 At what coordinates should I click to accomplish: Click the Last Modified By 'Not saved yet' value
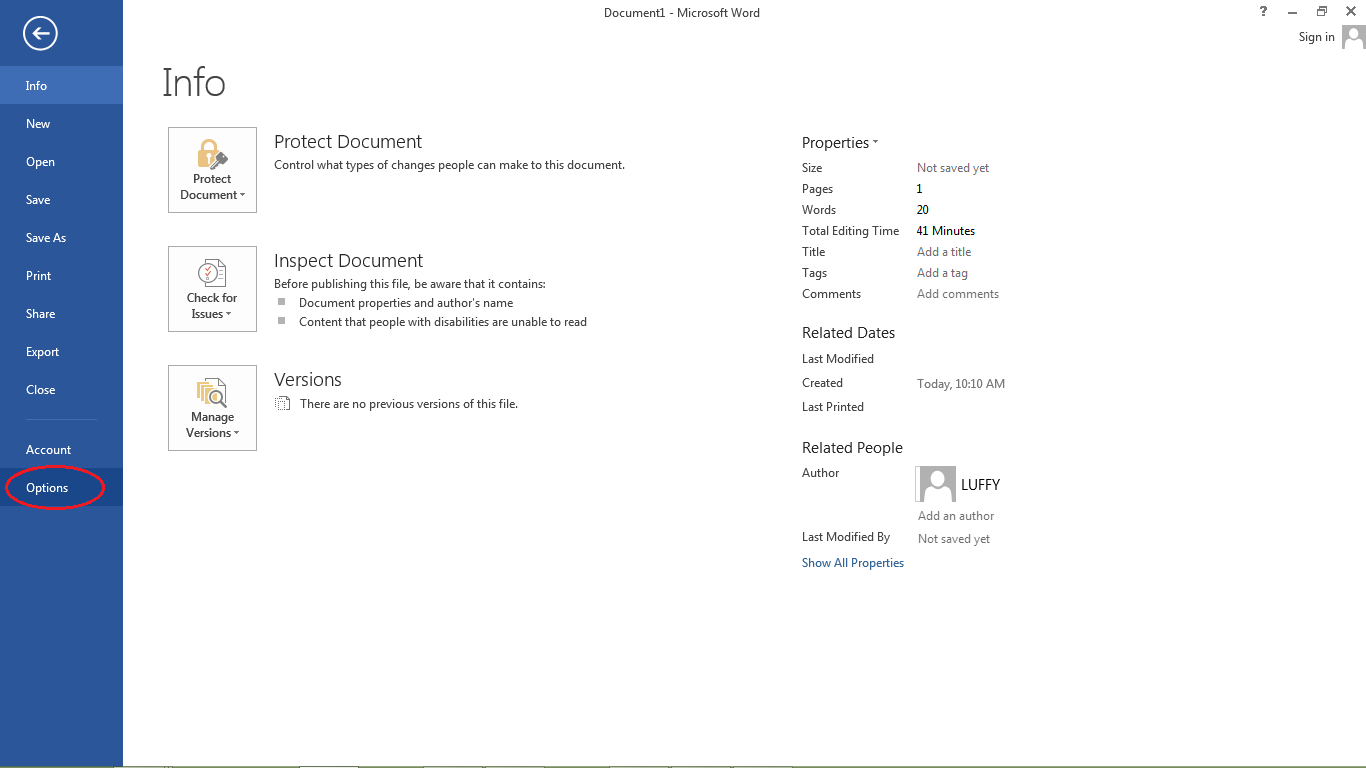coord(954,539)
